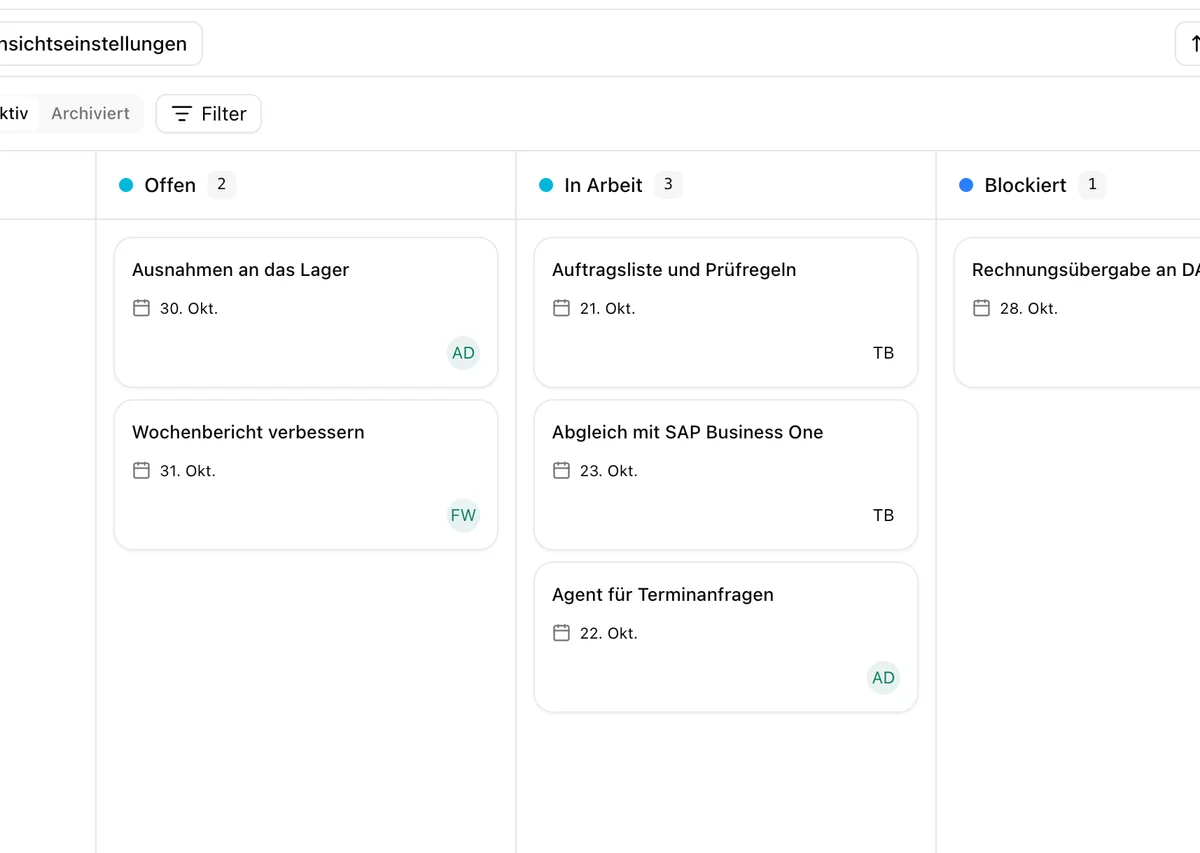The height and width of the screenshot is (853, 1200).
Task: Click the due date 30. Okt.
Action: 189,309
